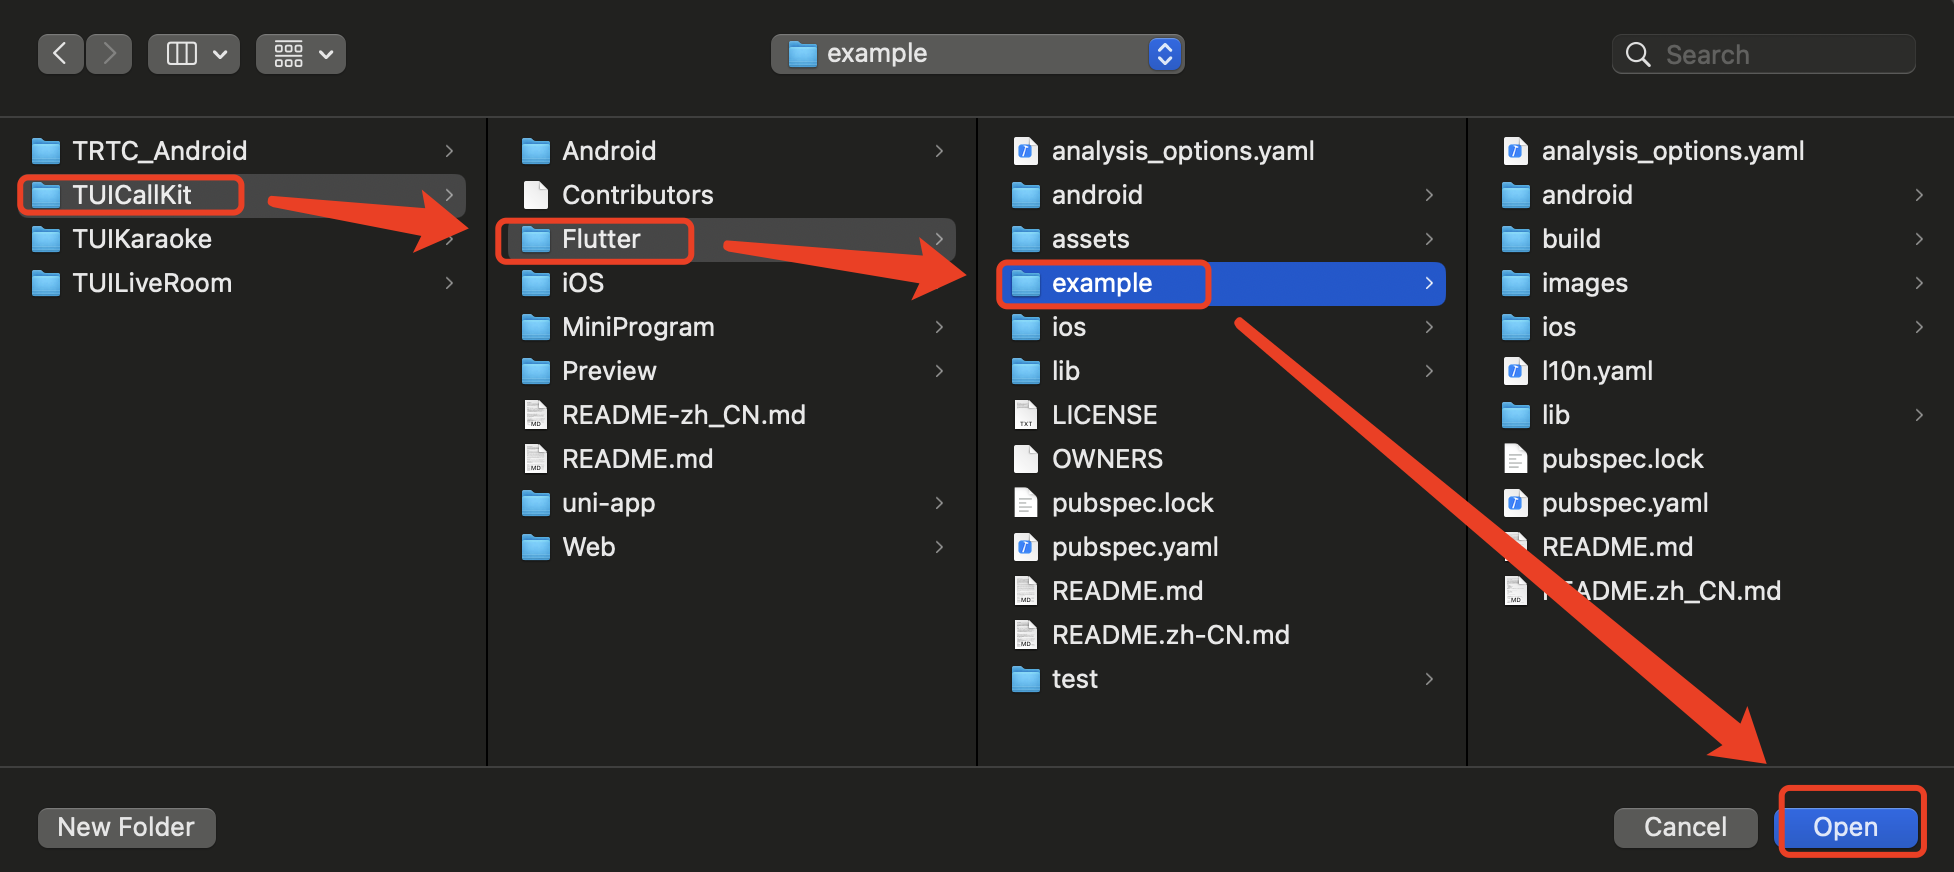Select the l10n.yaml file icon
Screen dimensions: 1954x872
[1516, 372]
